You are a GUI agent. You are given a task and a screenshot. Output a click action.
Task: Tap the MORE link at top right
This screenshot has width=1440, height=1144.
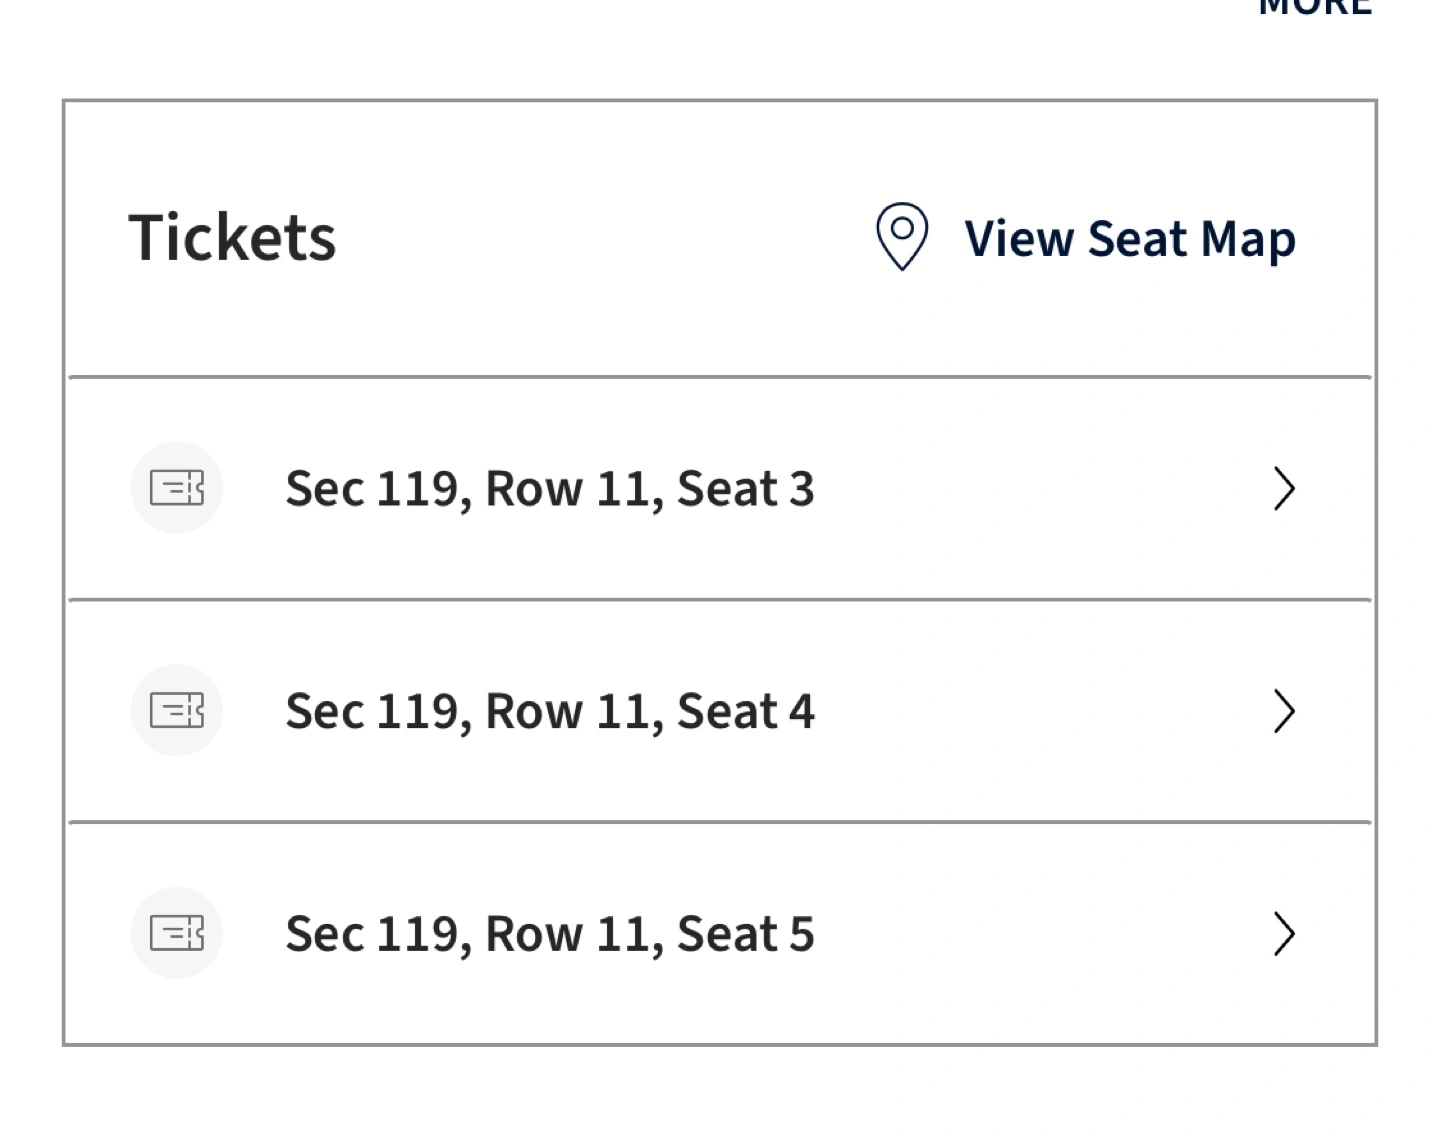pos(1314,8)
